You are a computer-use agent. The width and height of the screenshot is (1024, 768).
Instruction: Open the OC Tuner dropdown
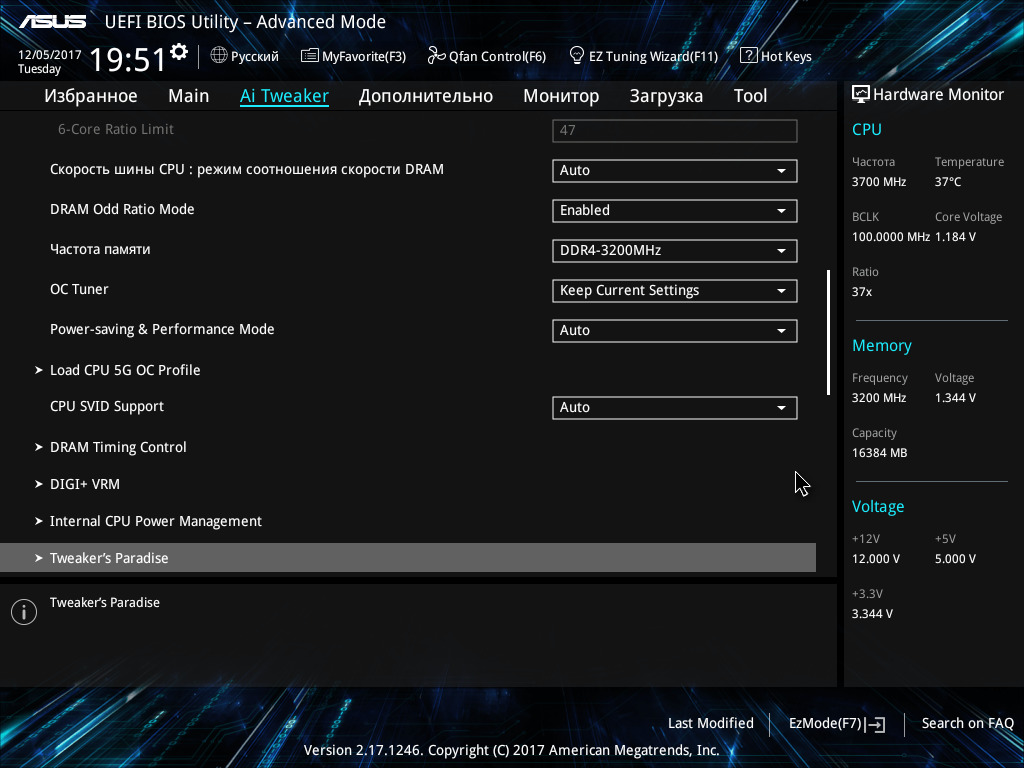tap(675, 291)
